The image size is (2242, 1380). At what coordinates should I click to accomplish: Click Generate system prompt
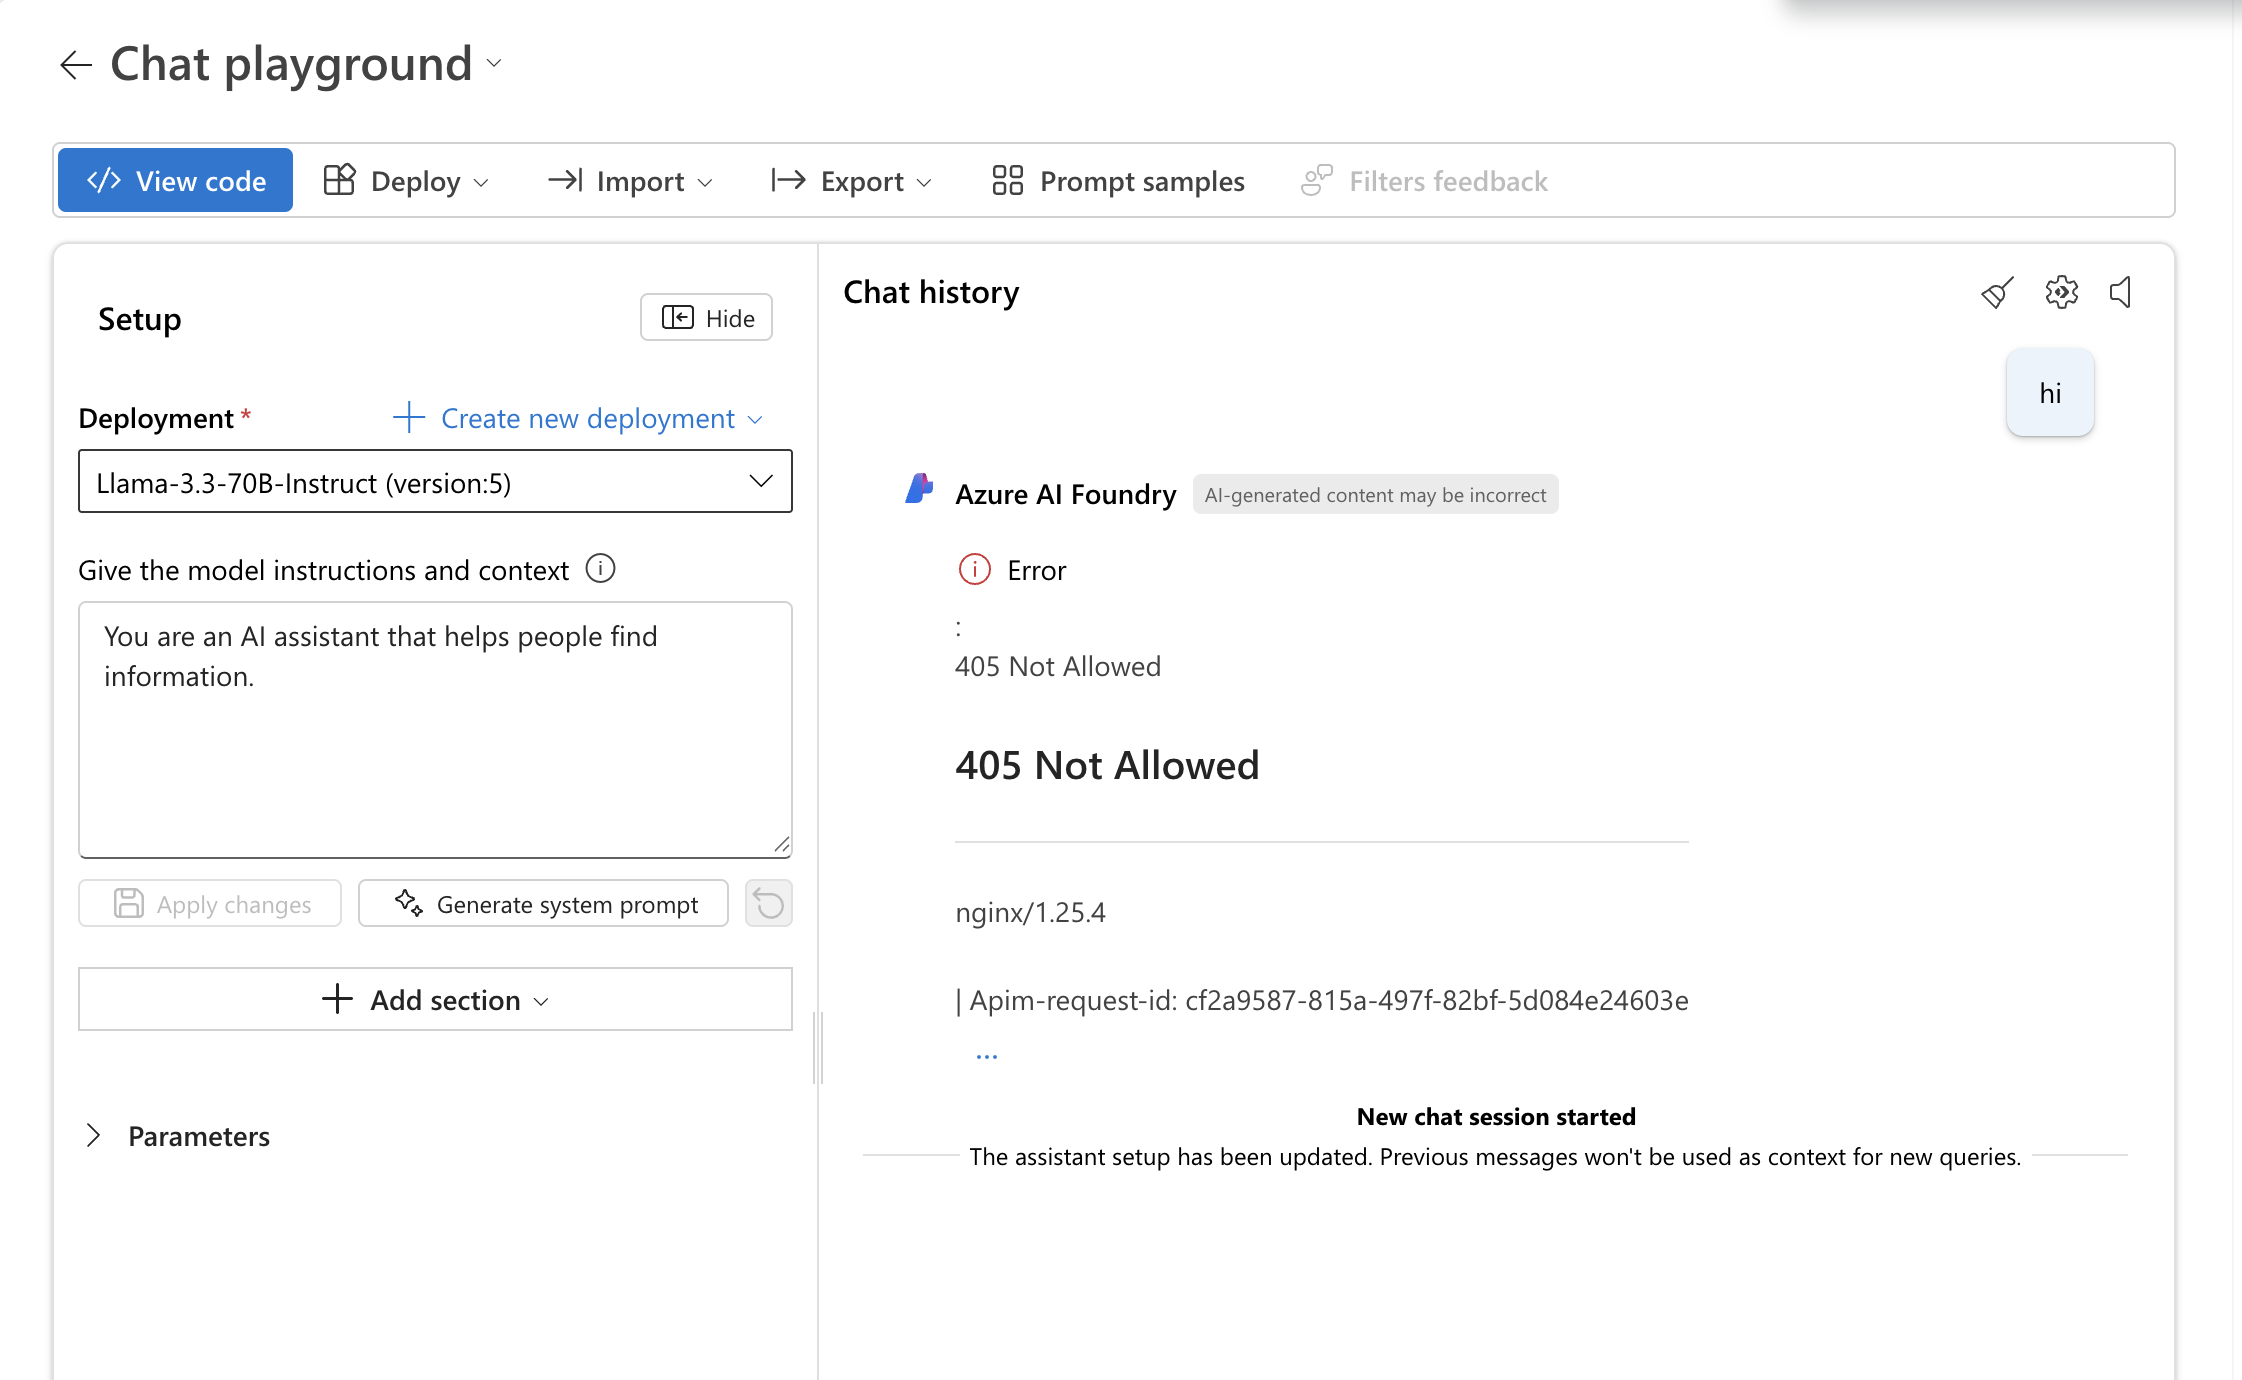pyautogui.click(x=543, y=904)
